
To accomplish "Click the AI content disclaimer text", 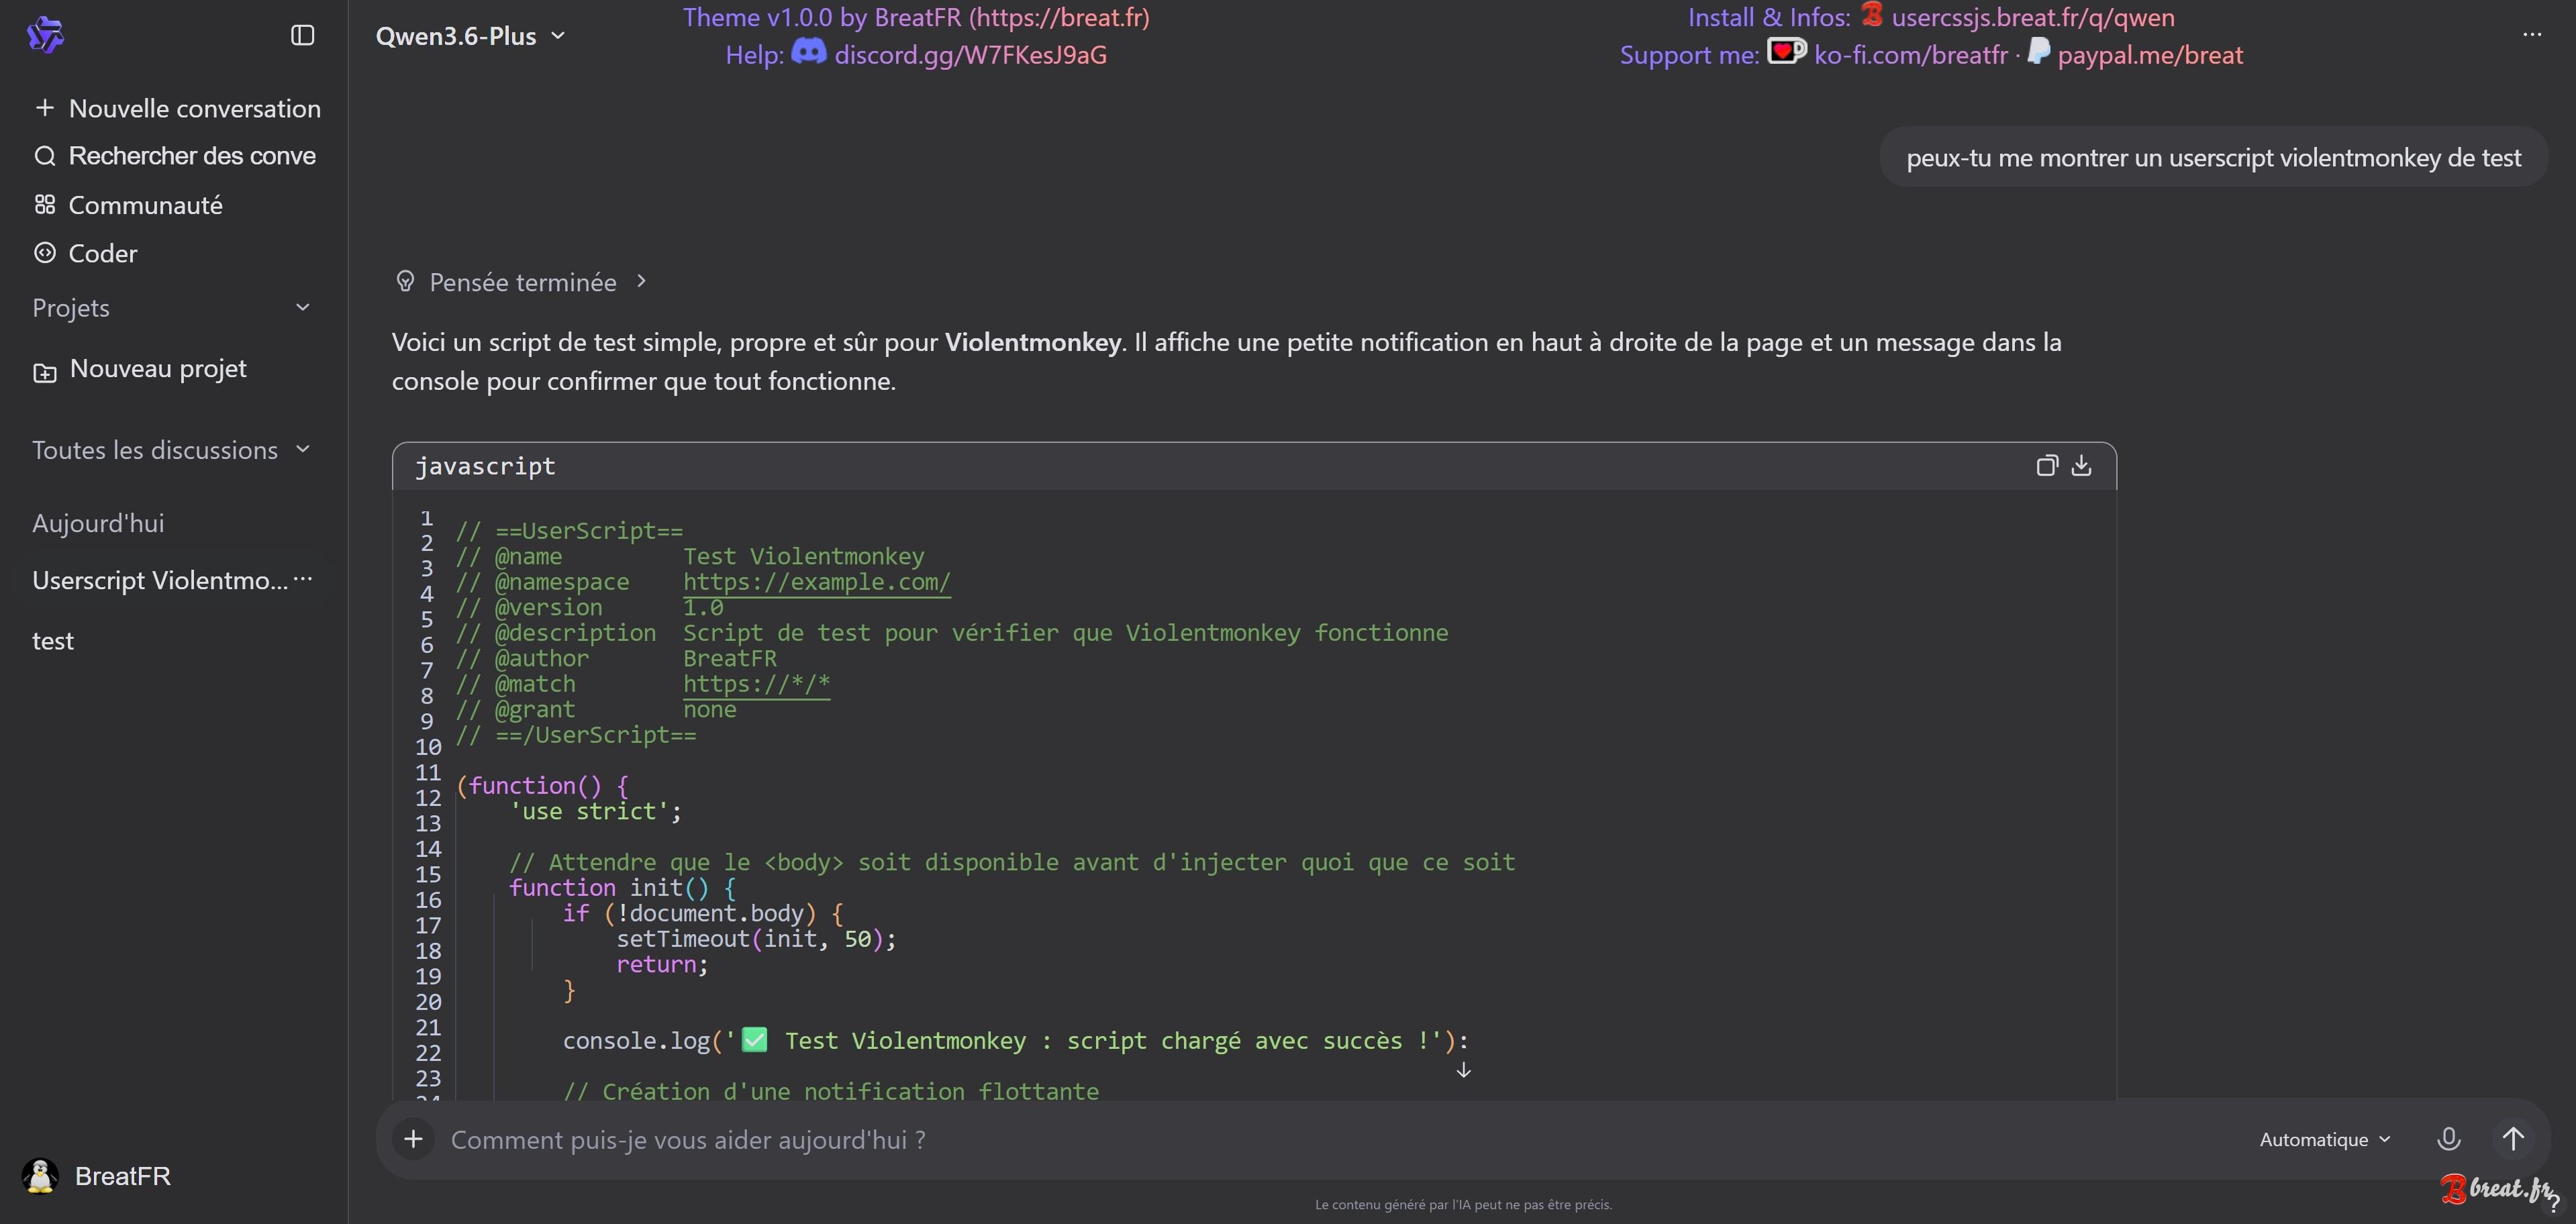I will pyautogui.click(x=1463, y=1205).
